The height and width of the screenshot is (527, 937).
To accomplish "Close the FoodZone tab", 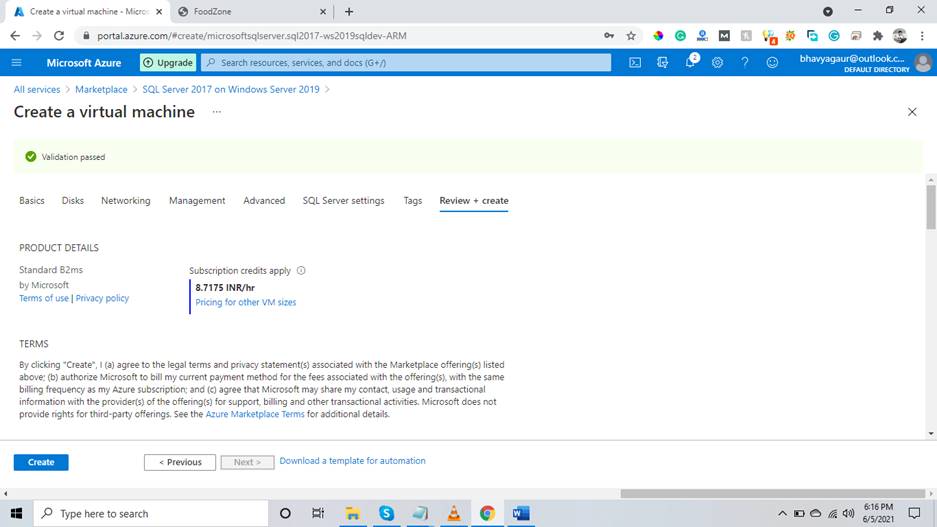I will (323, 11).
